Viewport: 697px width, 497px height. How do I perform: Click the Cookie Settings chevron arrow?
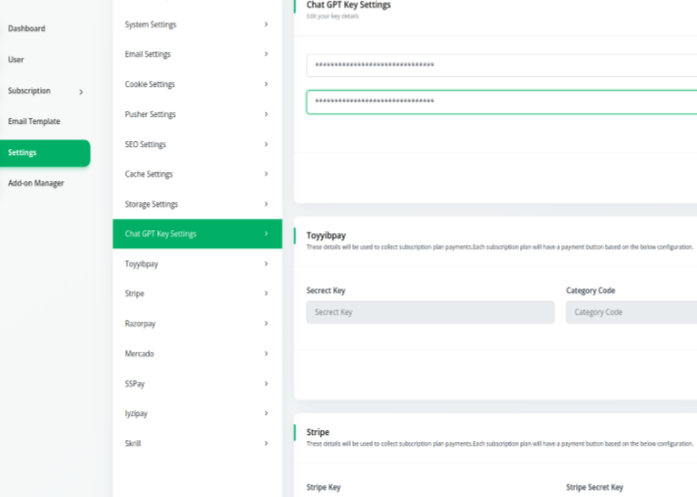click(266, 84)
